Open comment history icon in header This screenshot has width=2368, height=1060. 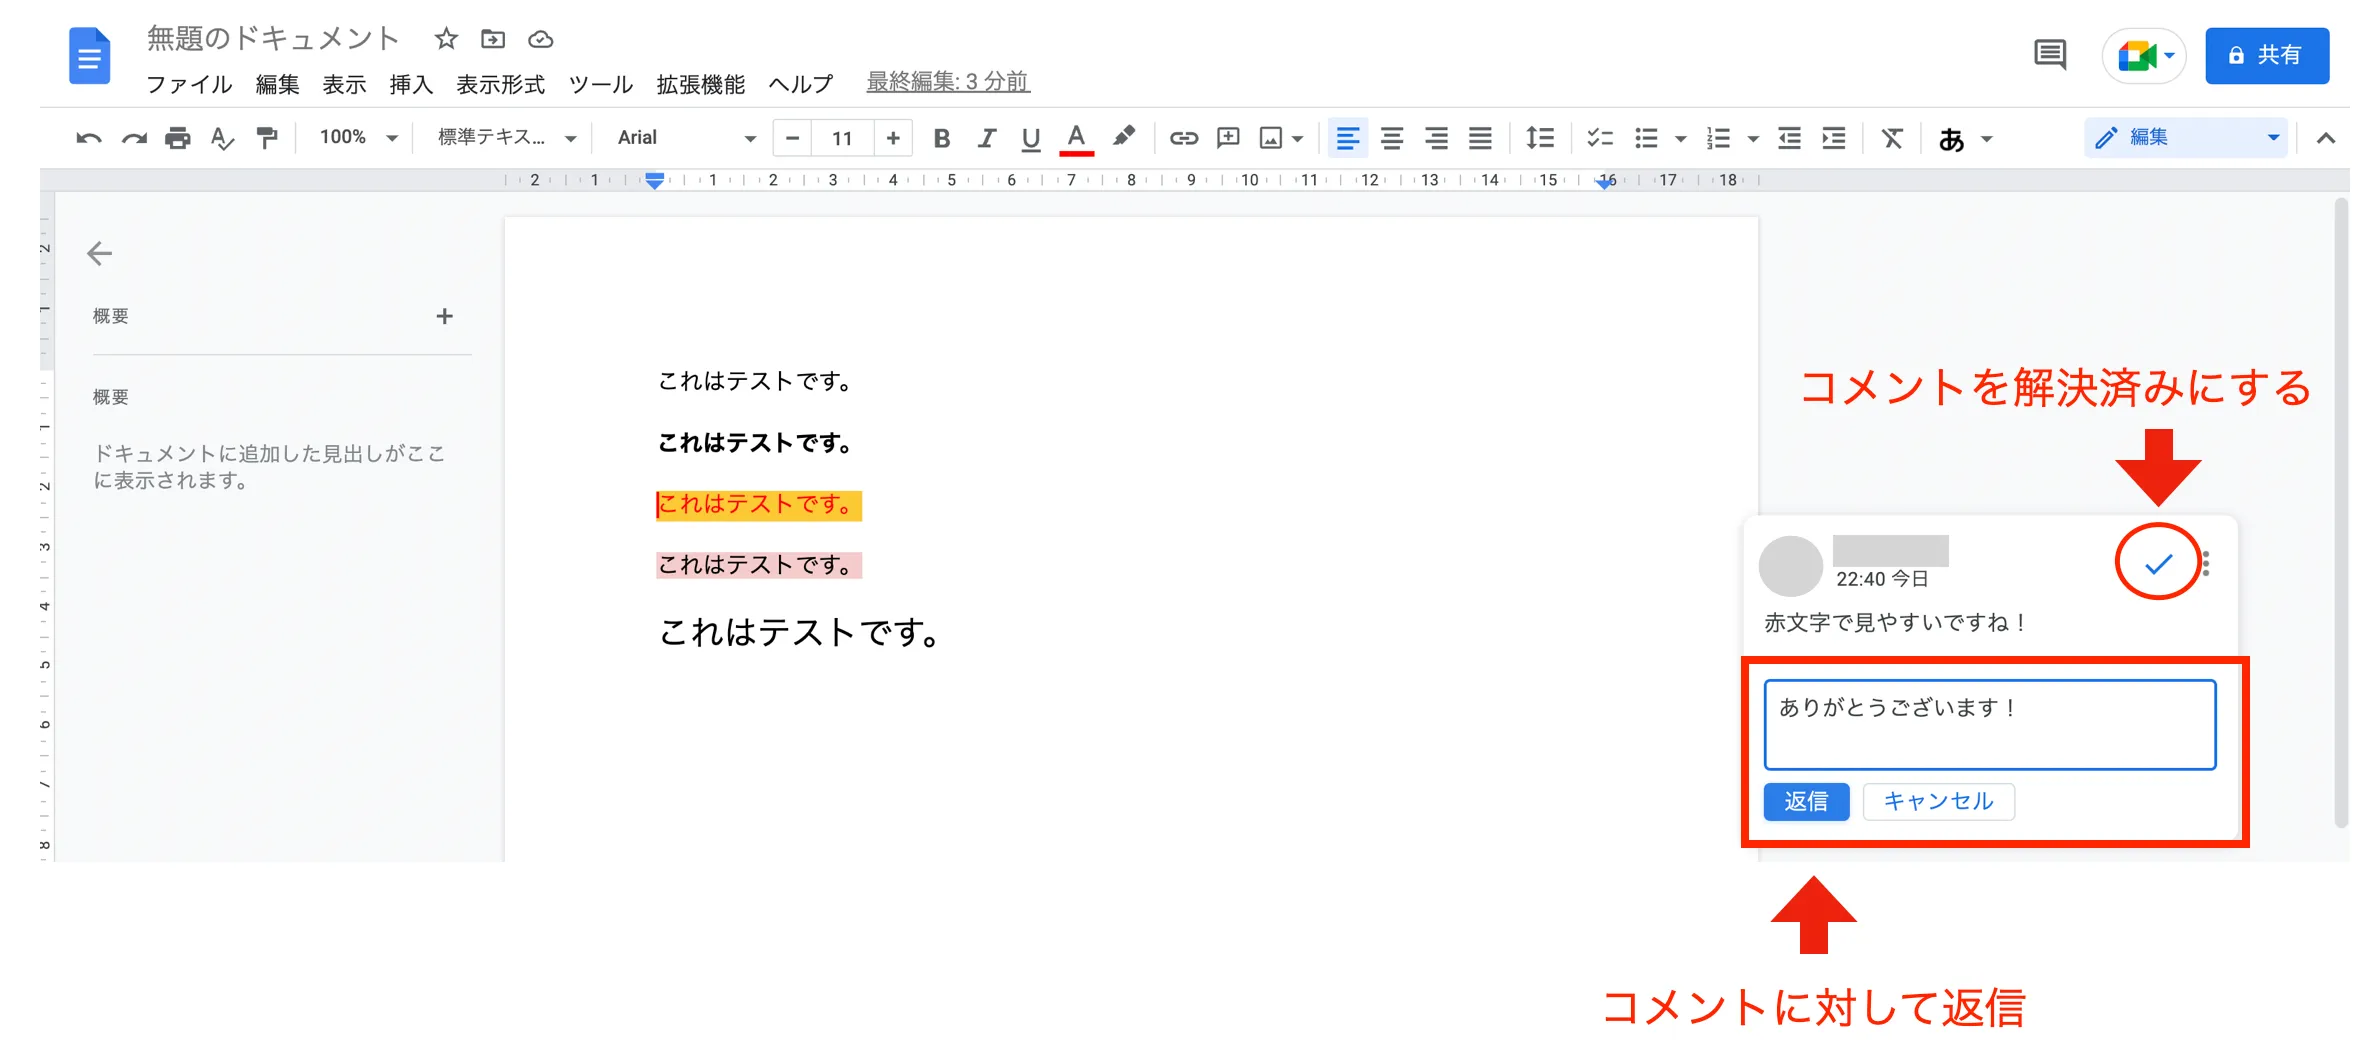pyautogui.click(x=2050, y=54)
